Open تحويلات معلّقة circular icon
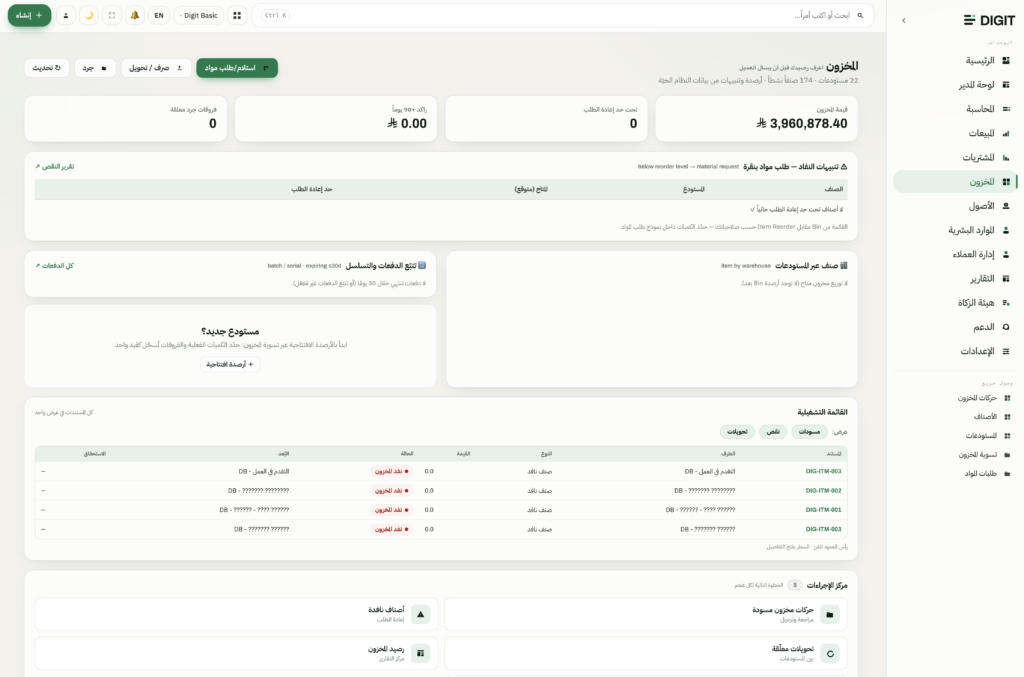Viewport: 1024px width, 677px height. pyautogui.click(x=829, y=653)
